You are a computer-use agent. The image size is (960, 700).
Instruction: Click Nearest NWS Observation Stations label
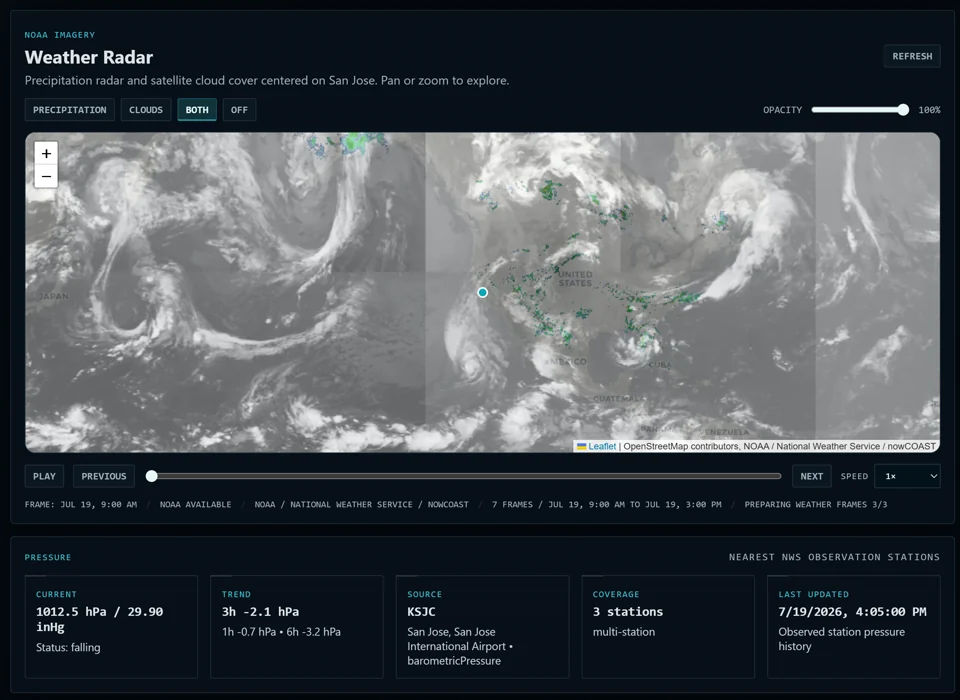834,557
